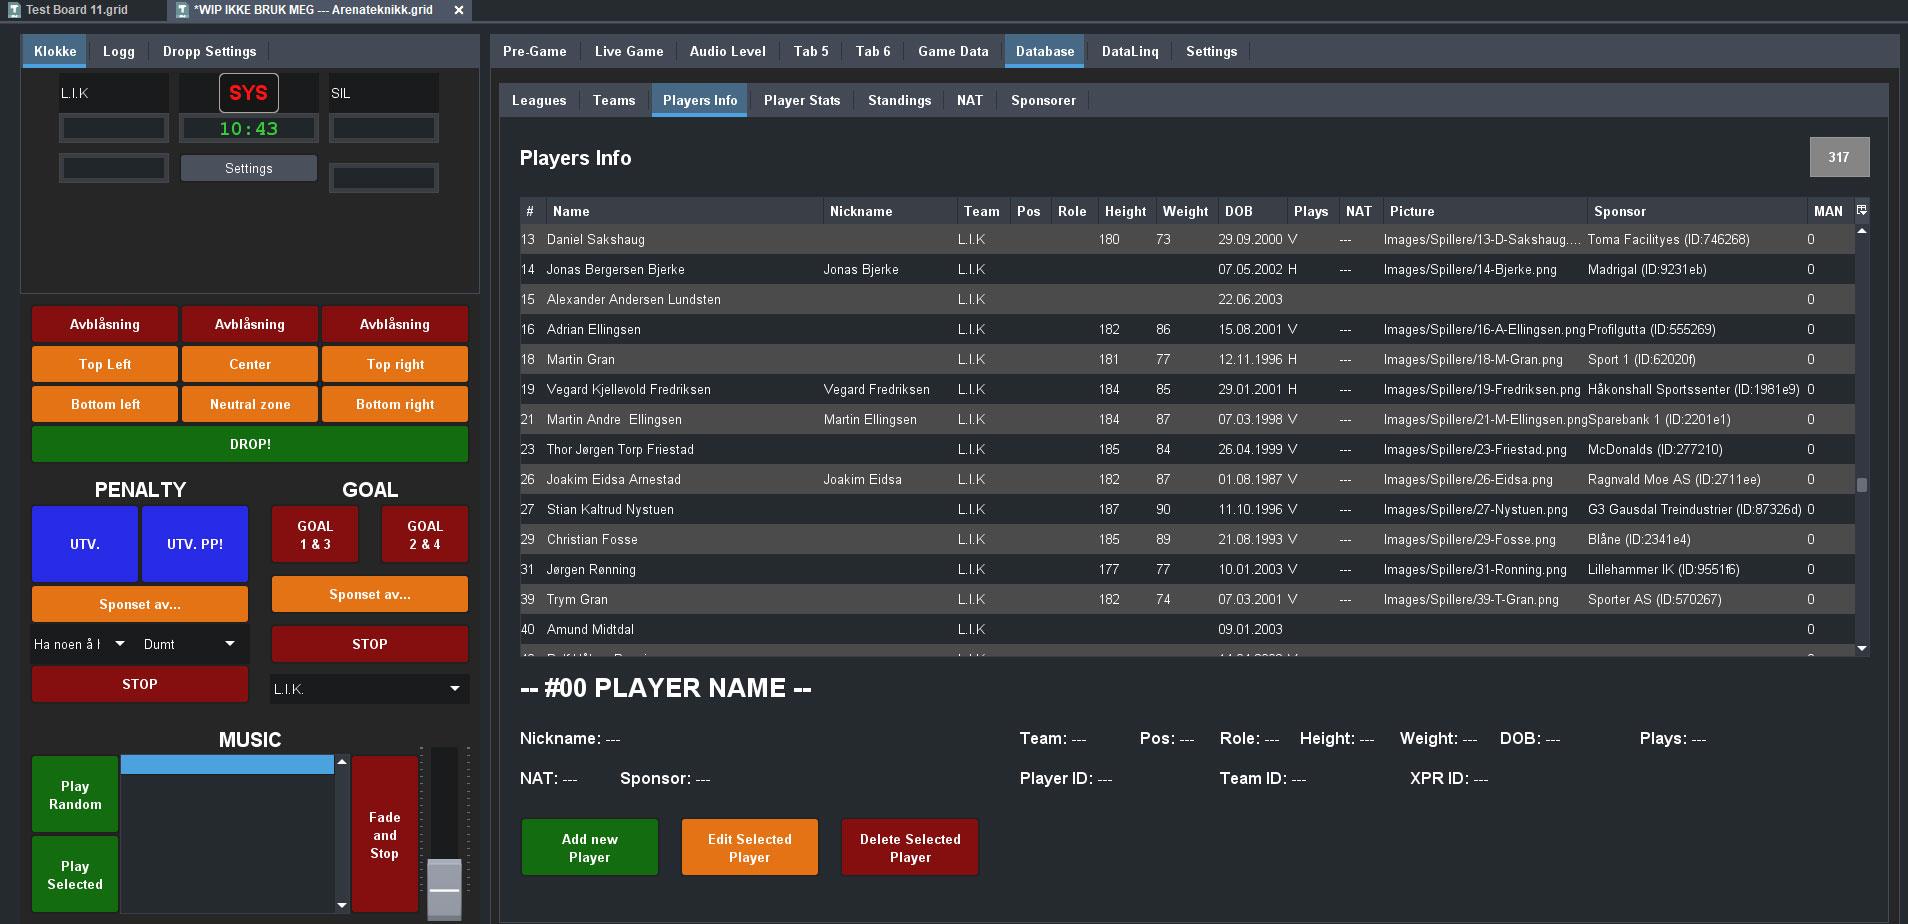Screen dimensions: 1908x924
Task: Open the Logg tab
Action: 118,51
